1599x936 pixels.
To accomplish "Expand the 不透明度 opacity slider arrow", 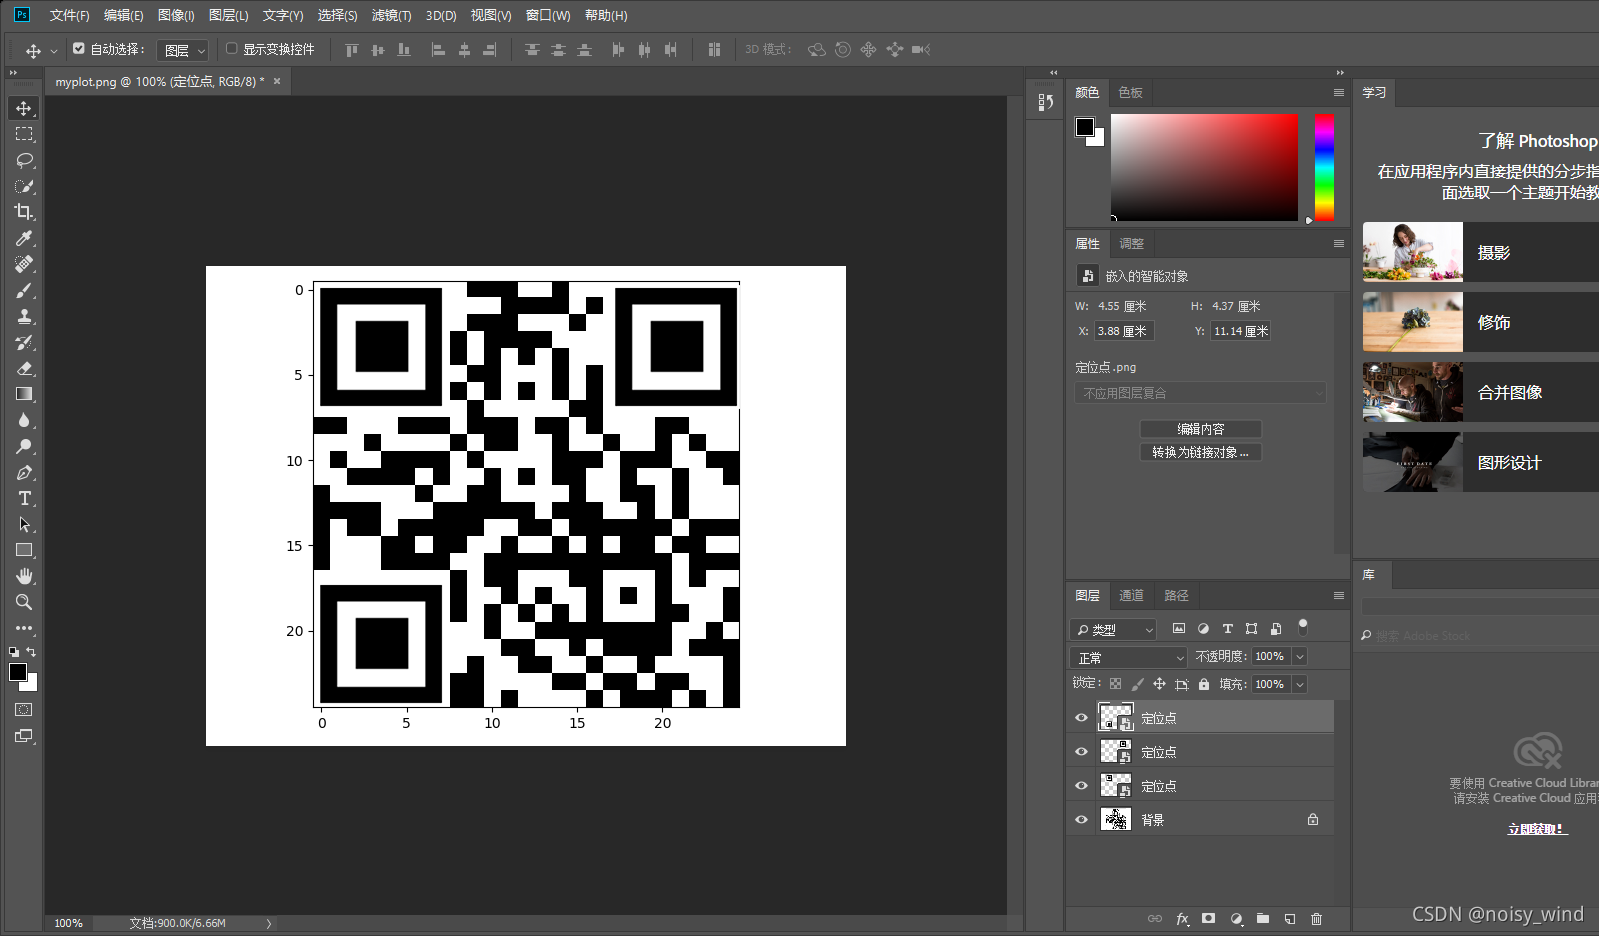I will (x=1300, y=657).
